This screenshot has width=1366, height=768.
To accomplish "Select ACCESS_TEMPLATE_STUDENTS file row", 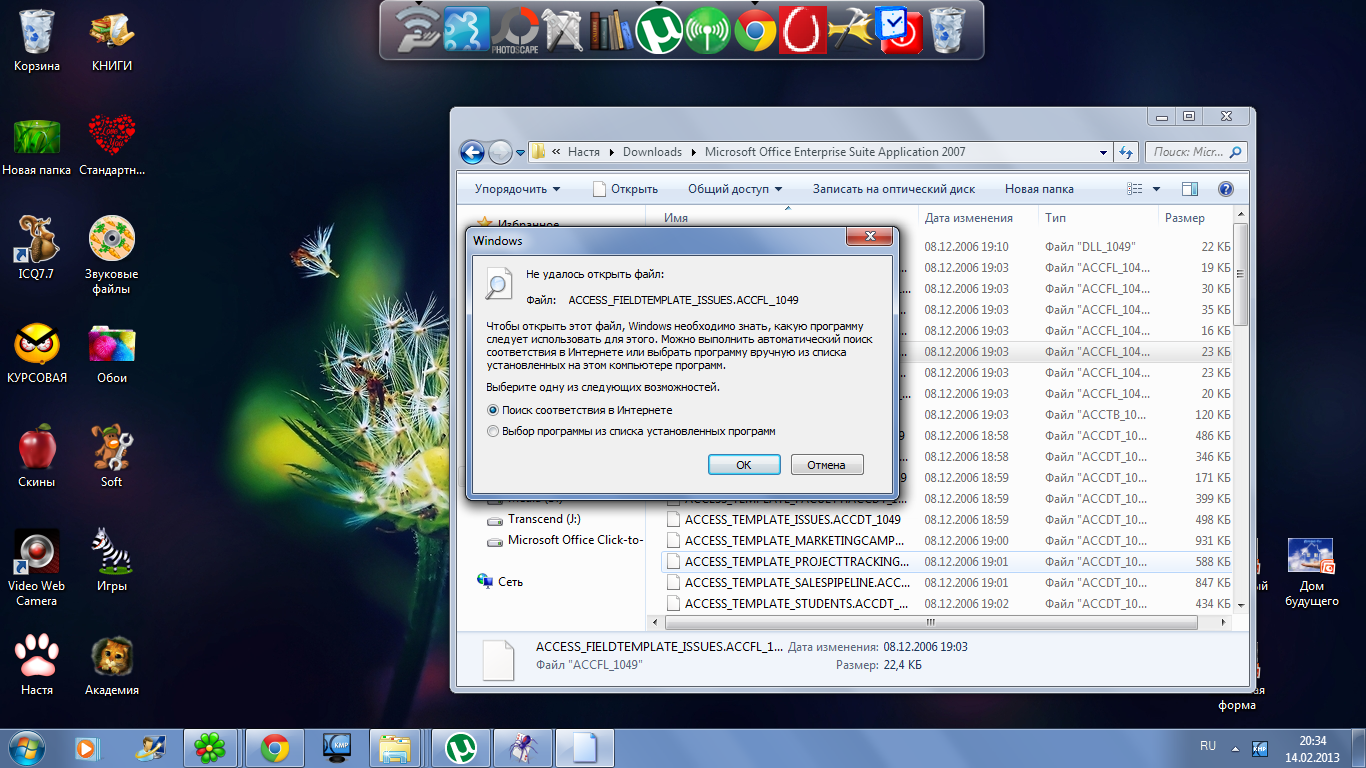I will (947, 604).
